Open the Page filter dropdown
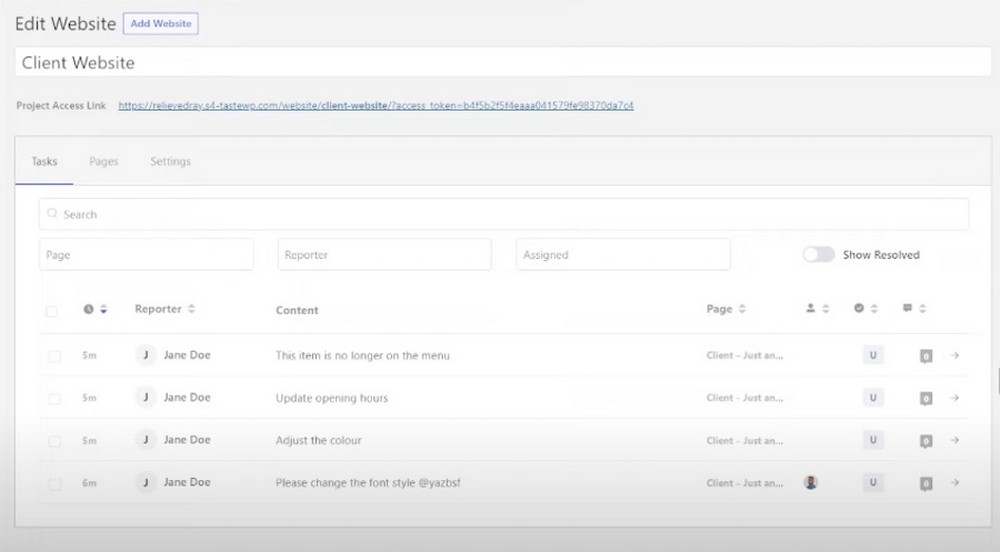Screen dimensions: 1000x552 [146, 254]
